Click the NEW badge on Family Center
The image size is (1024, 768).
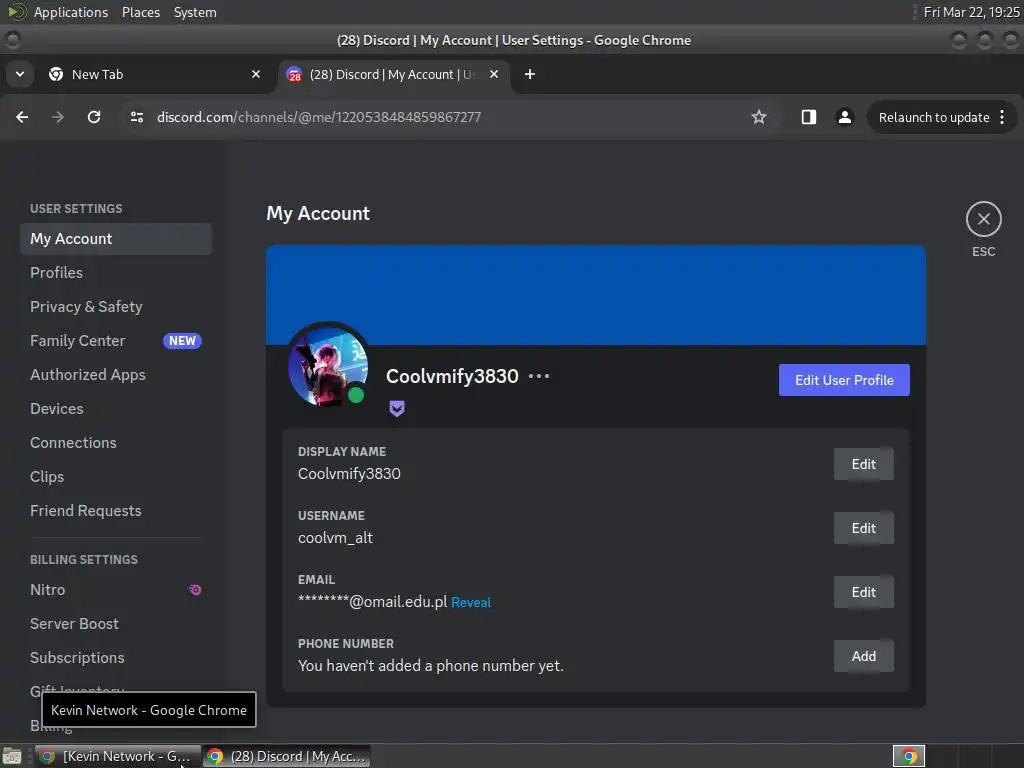(182, 341)
